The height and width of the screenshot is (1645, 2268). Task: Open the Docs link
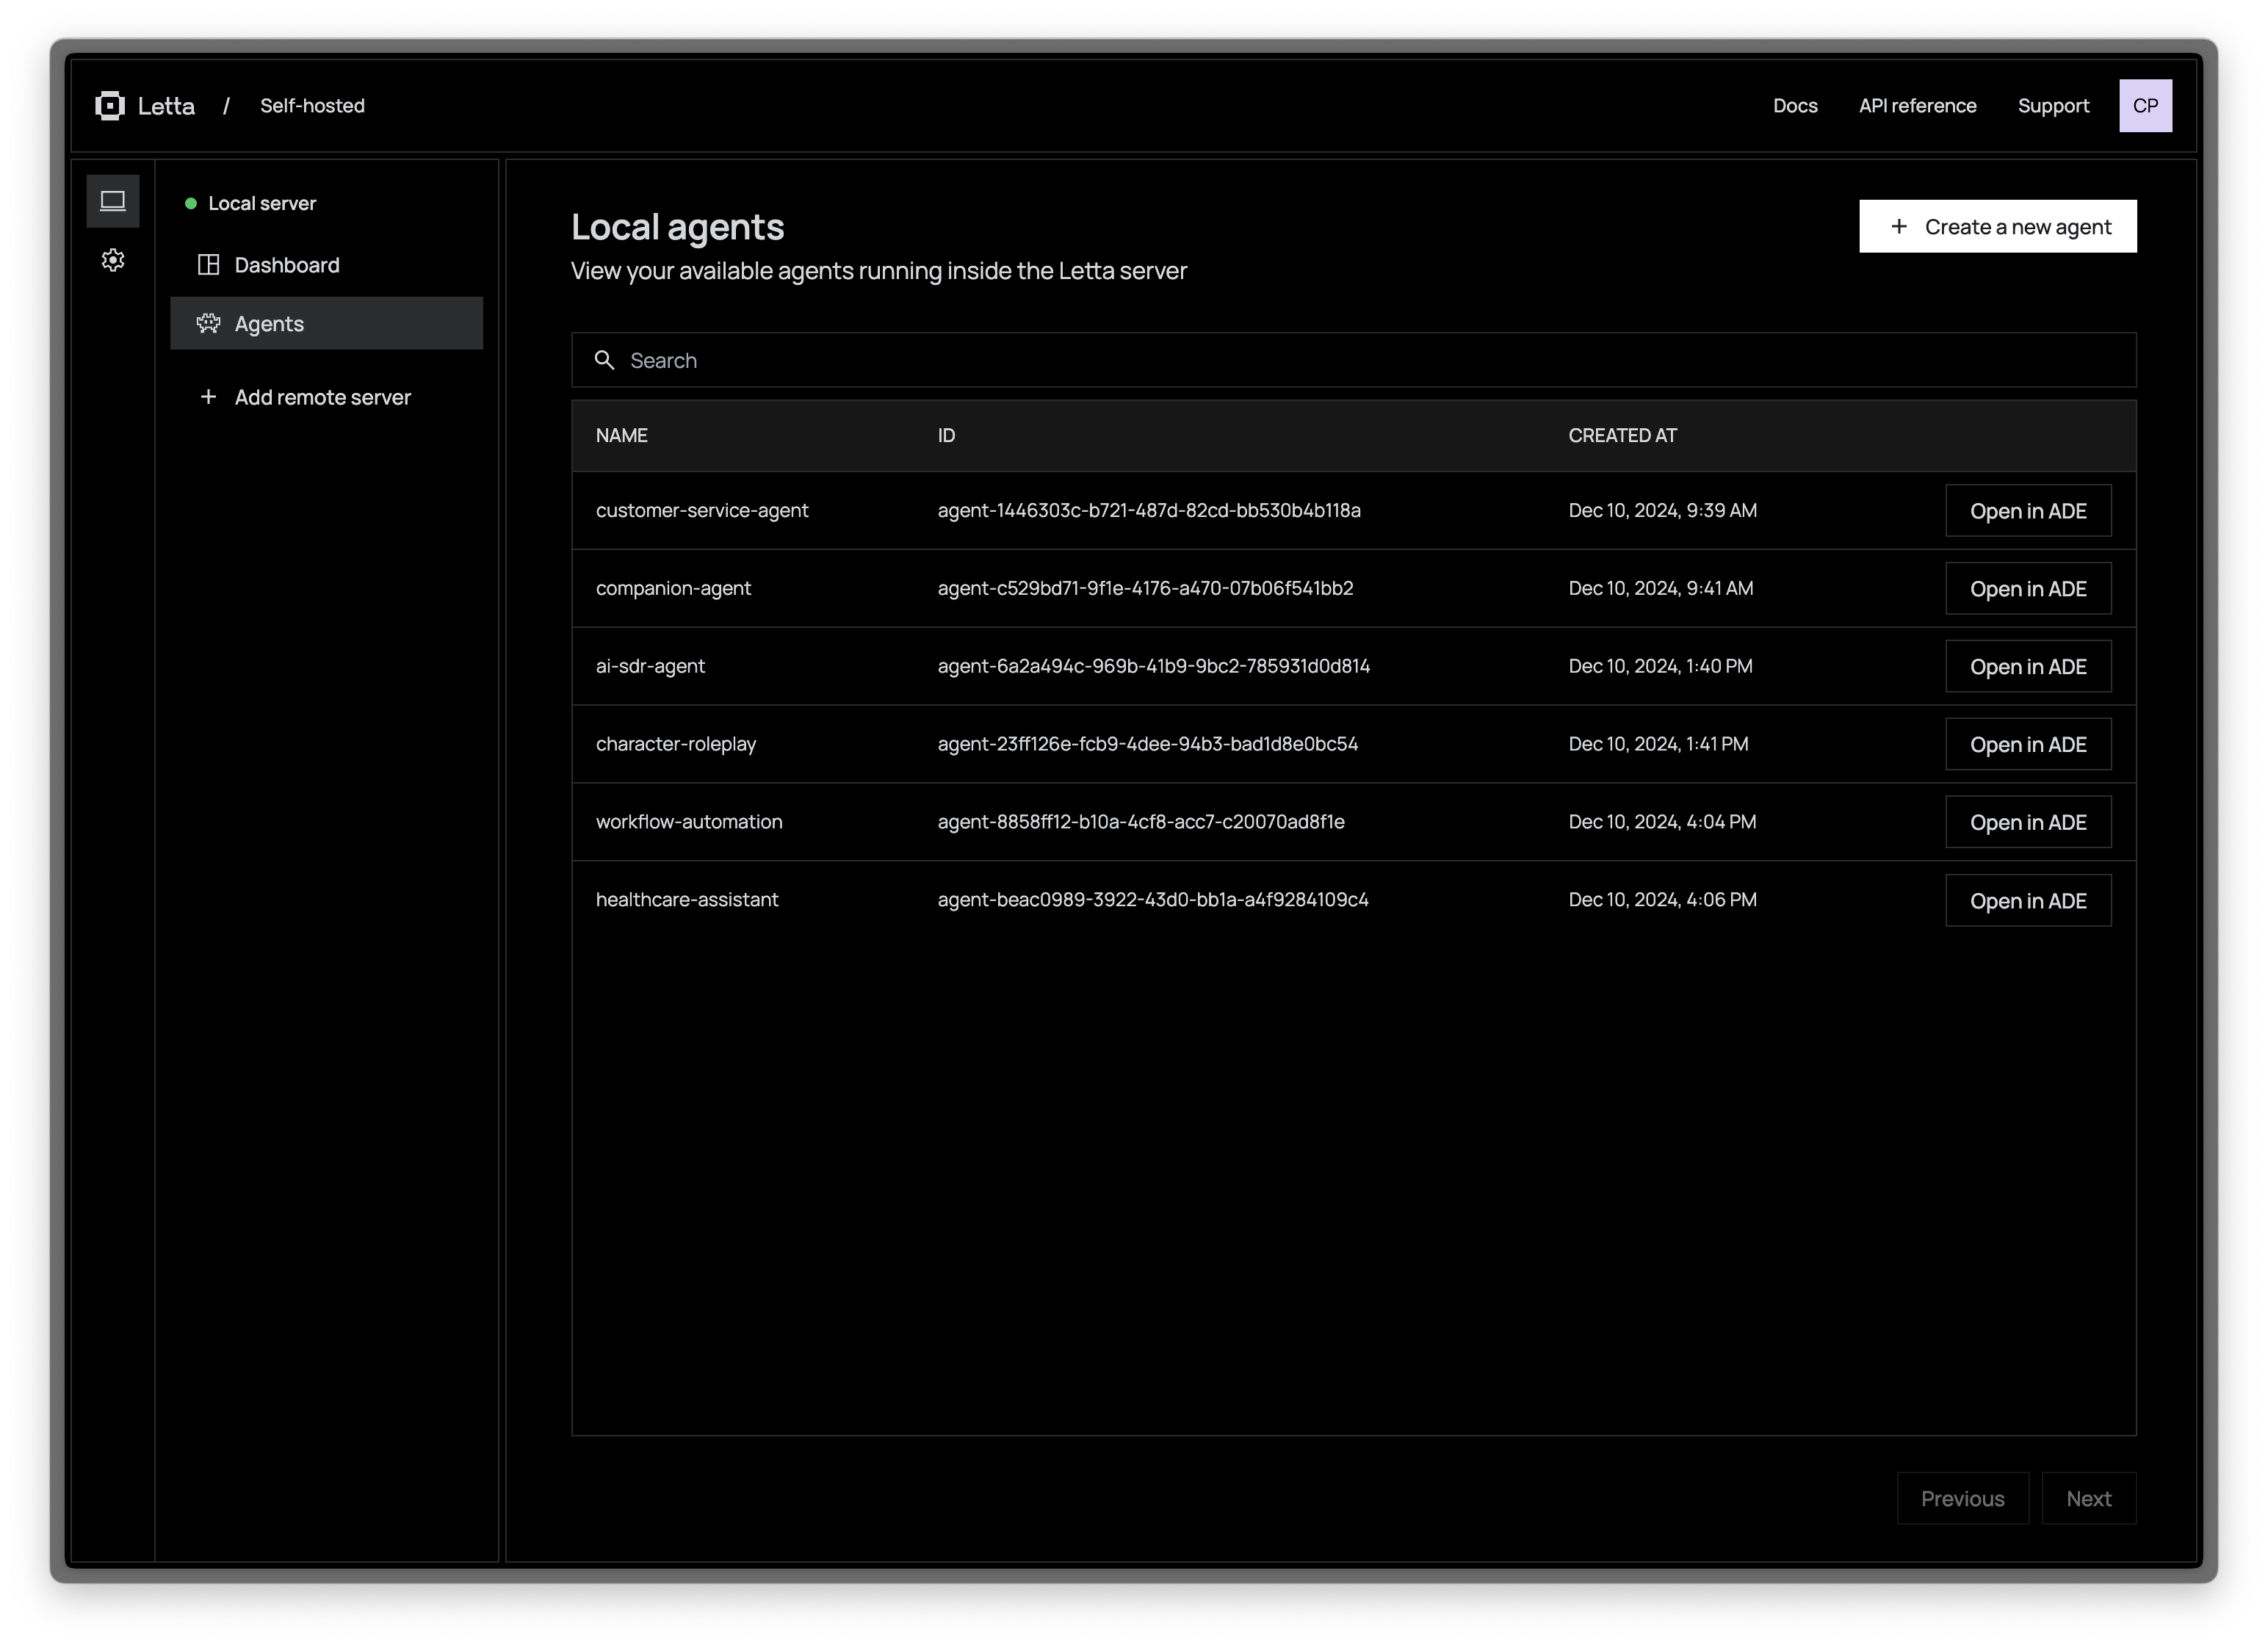1795,106
